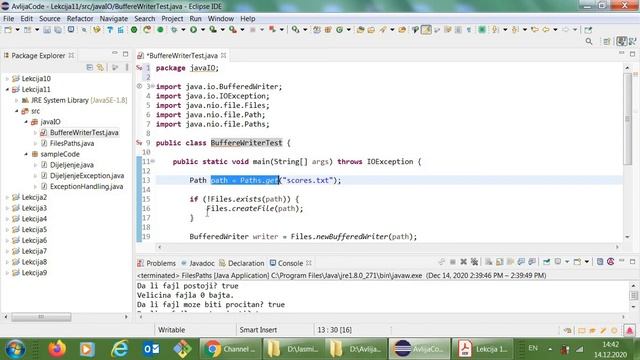This screenshot has width=640, height=360.
Task: Collapse the src folder
Action: tap(17, 111)
